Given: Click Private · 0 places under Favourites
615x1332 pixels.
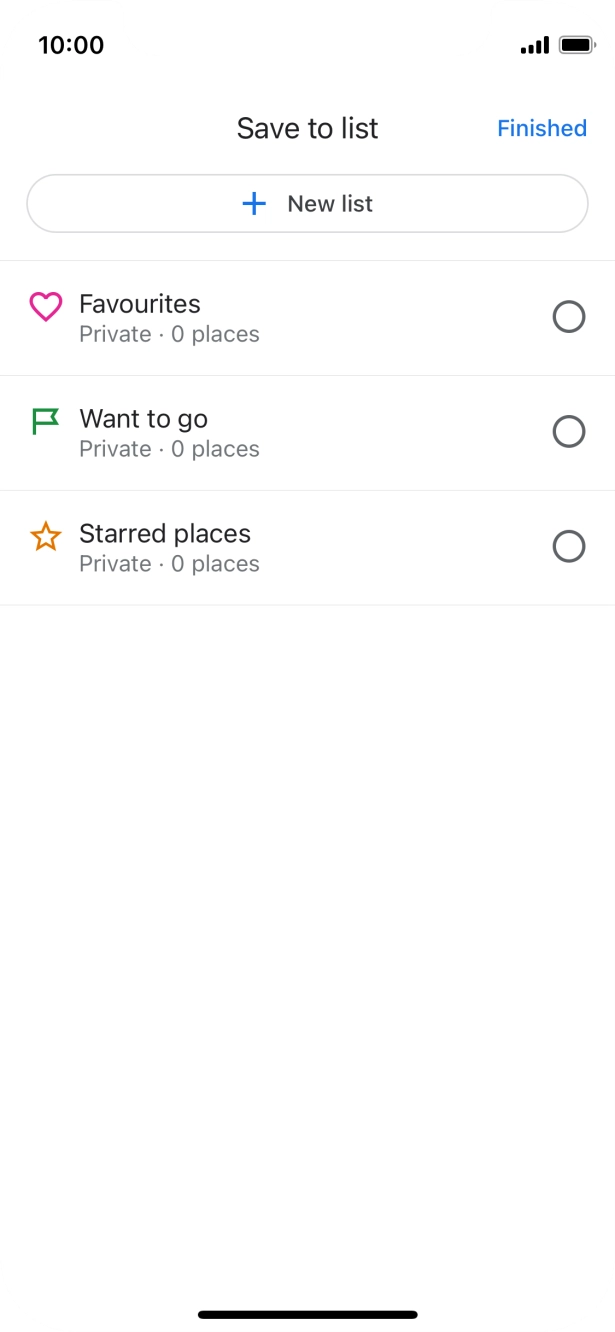Looking at the screenshot, I should click(x=169, y=334).
